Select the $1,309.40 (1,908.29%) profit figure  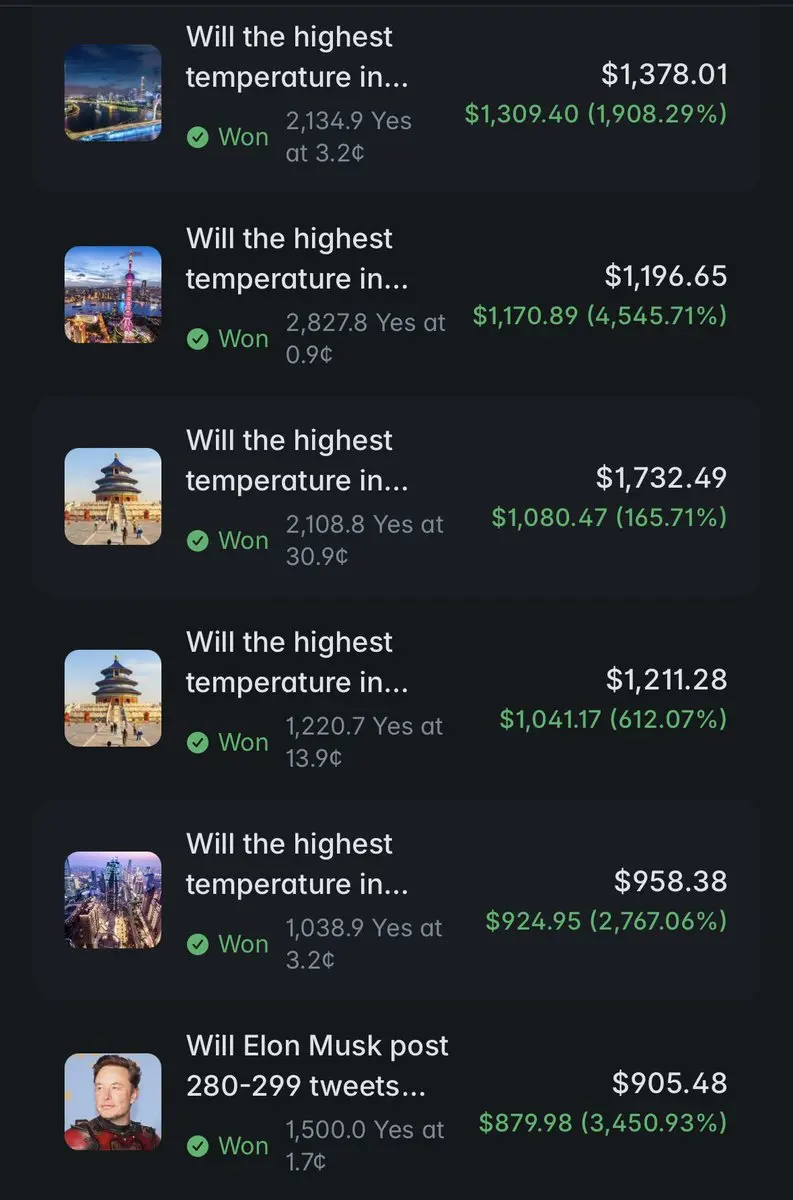tap(596, 114)
